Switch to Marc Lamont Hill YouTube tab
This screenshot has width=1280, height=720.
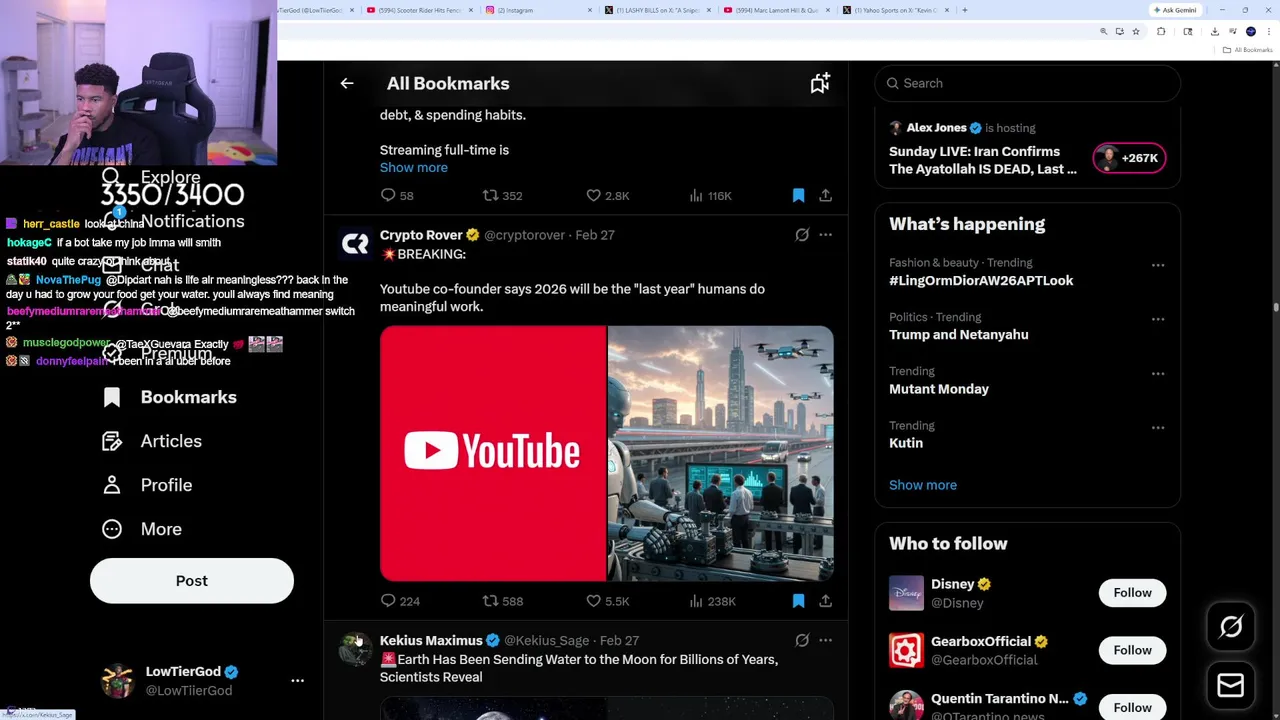[x=776, y=10]
